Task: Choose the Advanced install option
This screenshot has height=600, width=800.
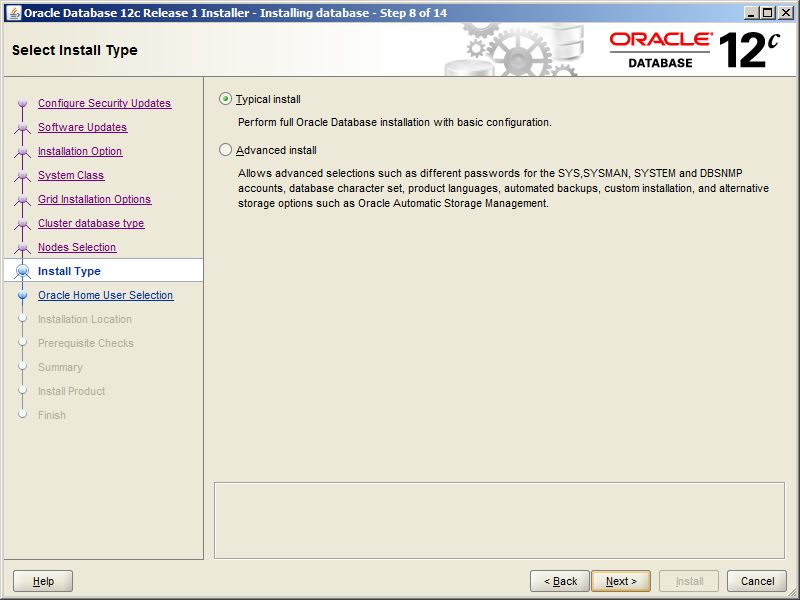Action: click(x=225, y=150)
